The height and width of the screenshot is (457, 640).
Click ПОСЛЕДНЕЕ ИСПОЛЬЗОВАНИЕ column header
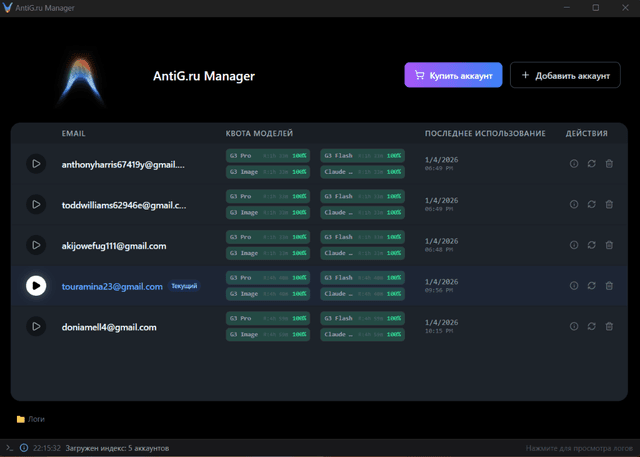pyautogui.click(x=485, y=133)
